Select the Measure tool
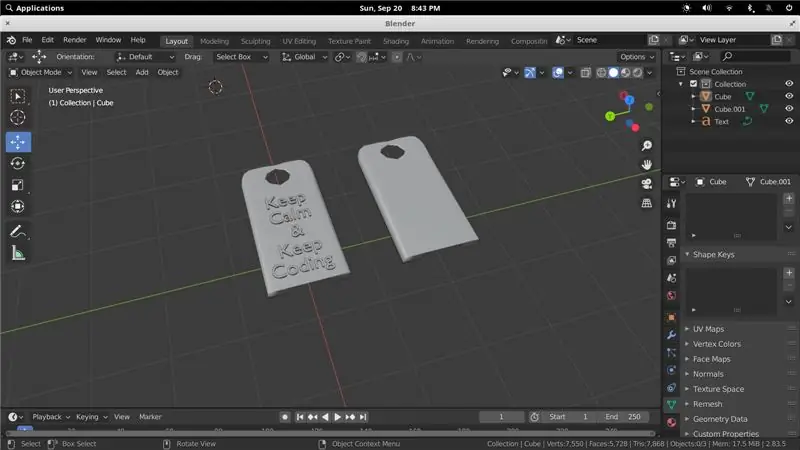The height and width of the screenshot is (450, 800). 18,253
